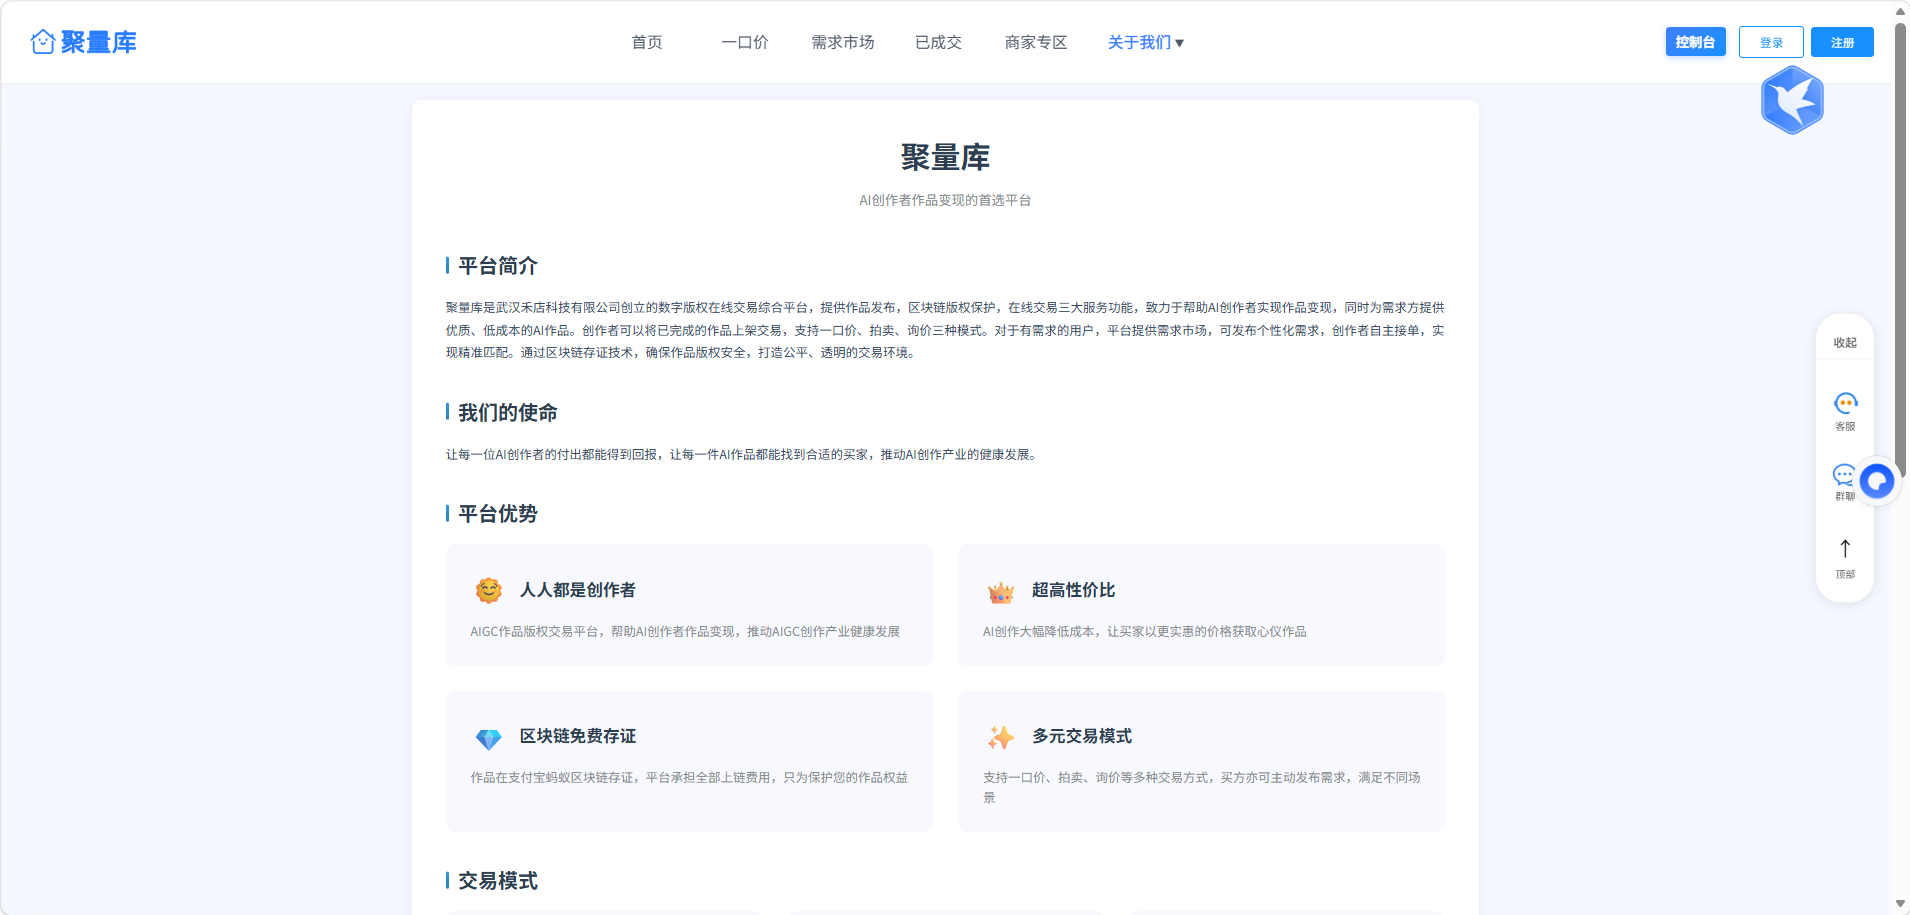1910x915 pixels.
Task: Open 商家专区 navigation item
Action: coord(1036,42)
